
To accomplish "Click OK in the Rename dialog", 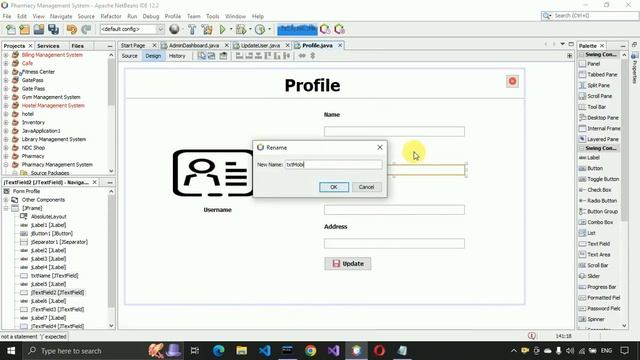I will pos(333,187).
